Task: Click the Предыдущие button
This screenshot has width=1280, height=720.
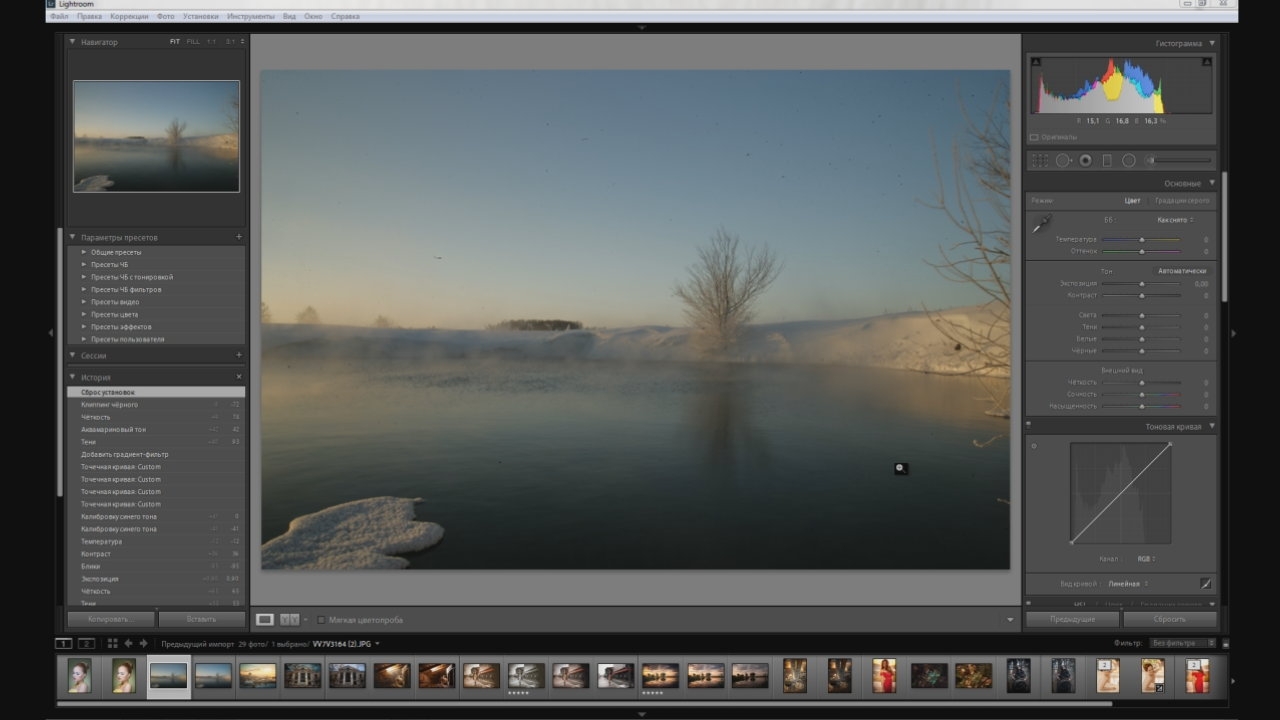Action: 1072,620
